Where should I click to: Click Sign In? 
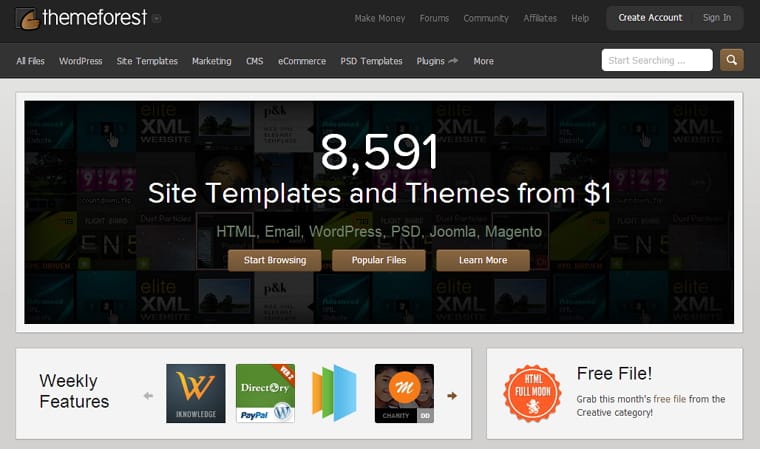717,18
